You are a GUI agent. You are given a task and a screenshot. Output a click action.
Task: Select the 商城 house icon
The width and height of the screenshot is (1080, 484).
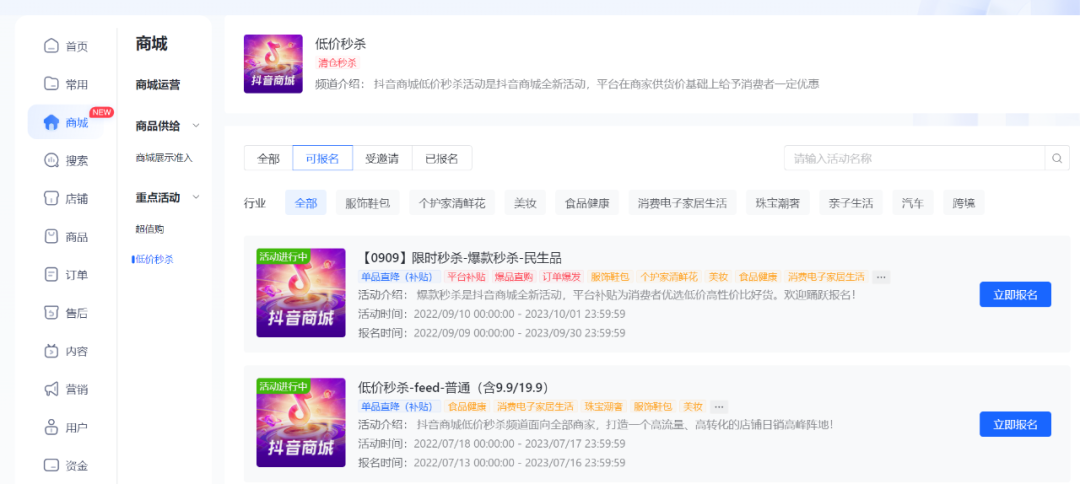51,123
